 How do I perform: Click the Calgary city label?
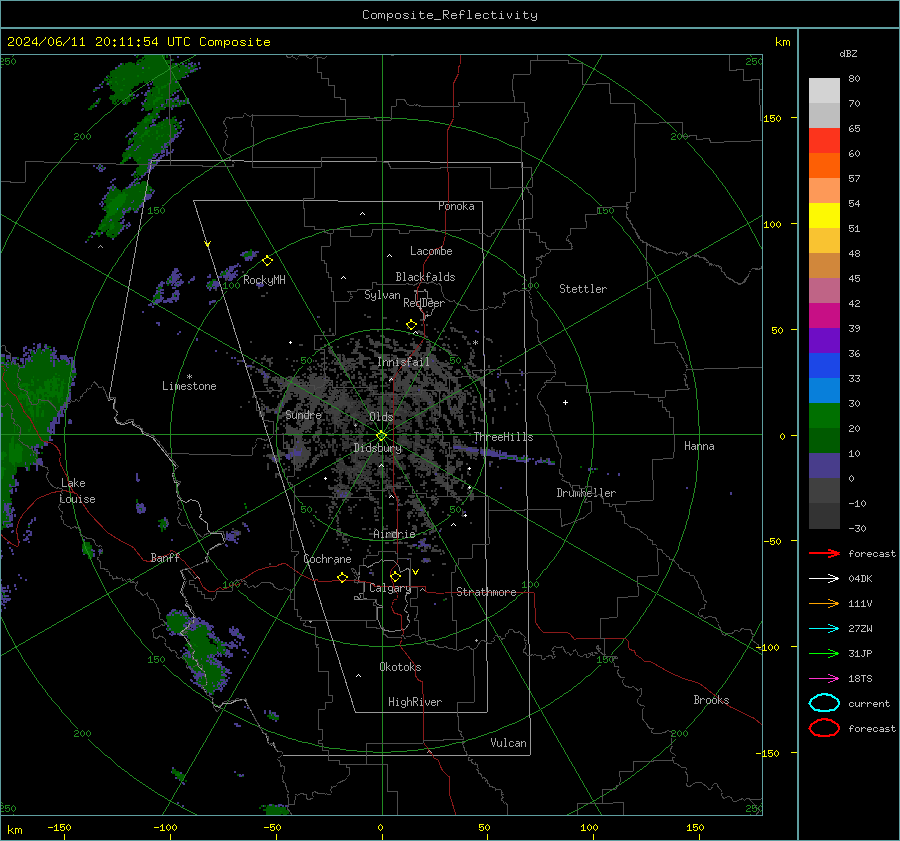pyautogui.click(x=390, y=588)
